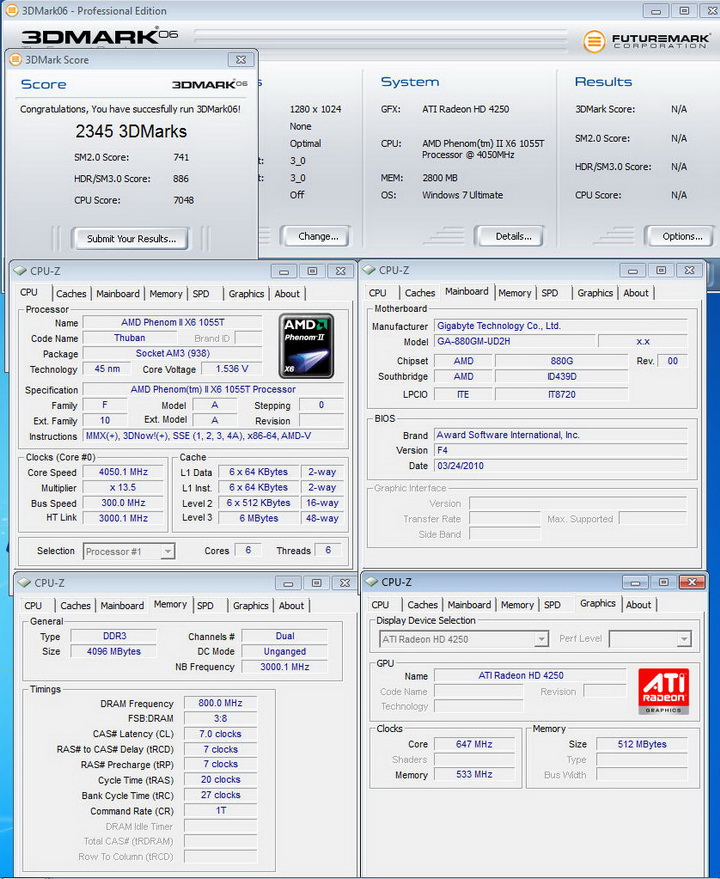Click the 3DMark06 title bar app icon
This screenshot has width=720, height=879.
coord(11,10)
